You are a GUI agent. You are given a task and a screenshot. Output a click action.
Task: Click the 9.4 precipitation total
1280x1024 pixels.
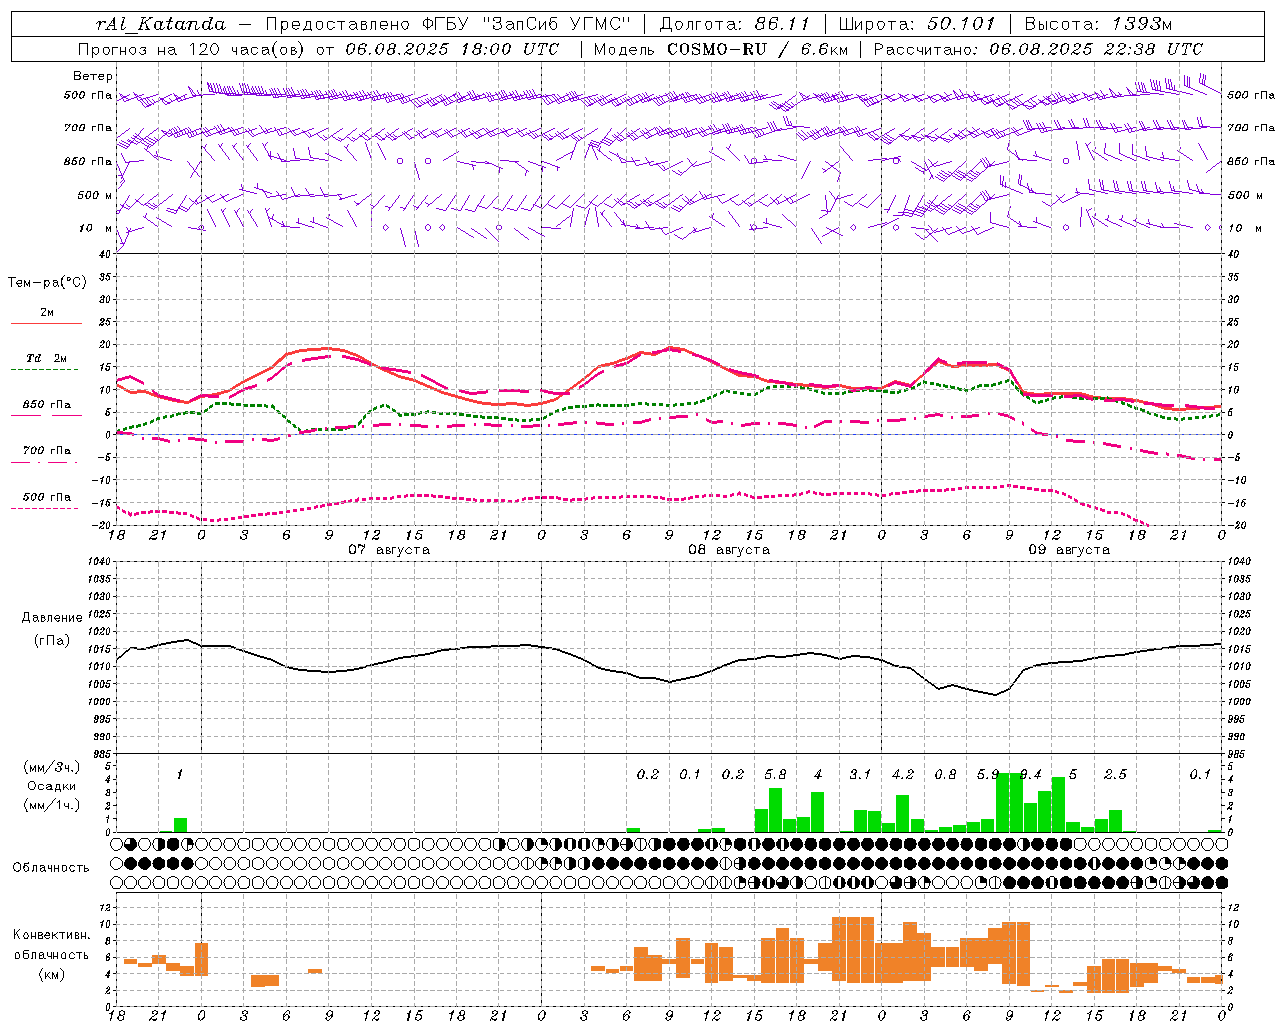pos(1030,774)
